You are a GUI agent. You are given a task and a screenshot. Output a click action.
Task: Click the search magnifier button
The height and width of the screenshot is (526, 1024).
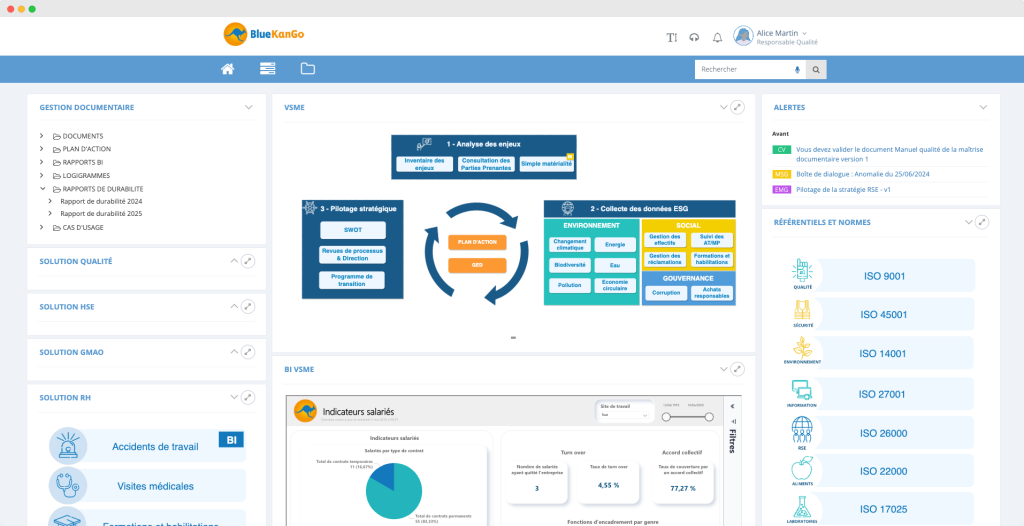(x=816, y=70)
